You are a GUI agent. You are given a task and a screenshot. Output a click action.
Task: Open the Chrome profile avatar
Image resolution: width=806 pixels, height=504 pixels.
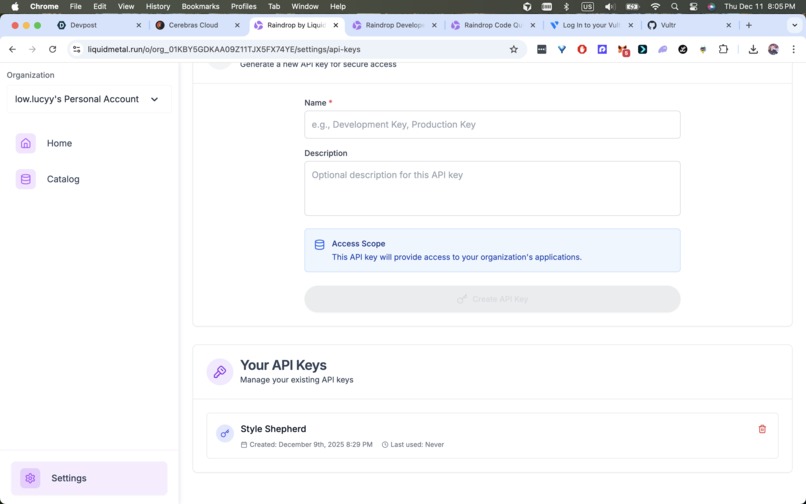tap(773, 49)
